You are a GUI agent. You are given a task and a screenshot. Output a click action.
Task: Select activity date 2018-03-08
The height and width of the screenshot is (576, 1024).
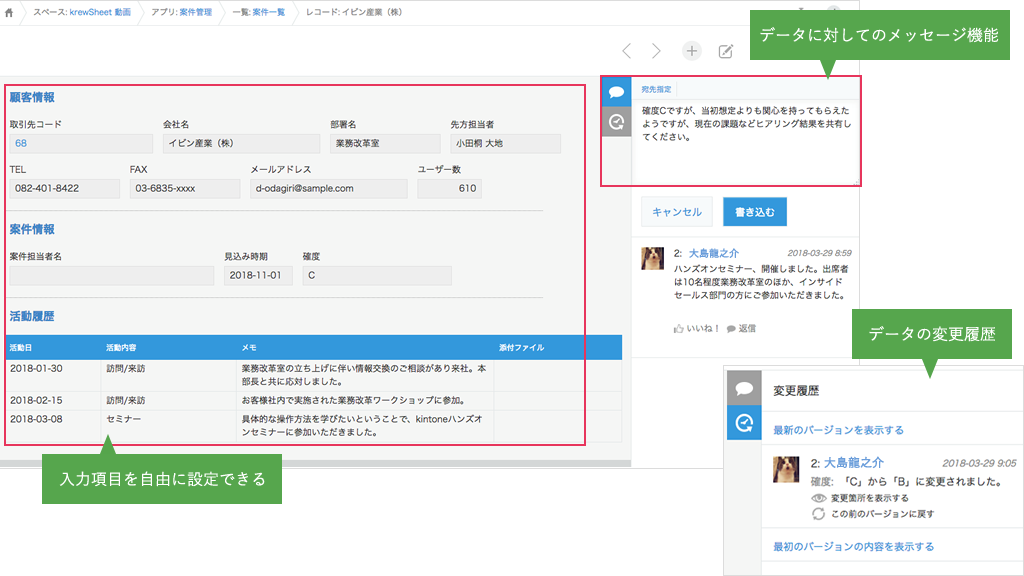[37, 419]
